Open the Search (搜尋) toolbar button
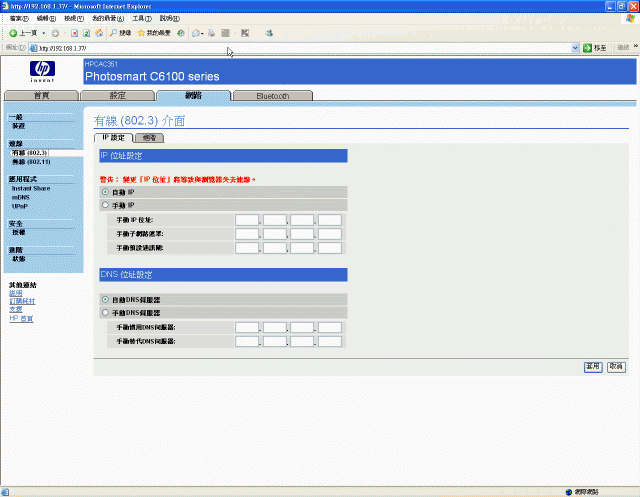640x497 pixels. coord(120,33)
